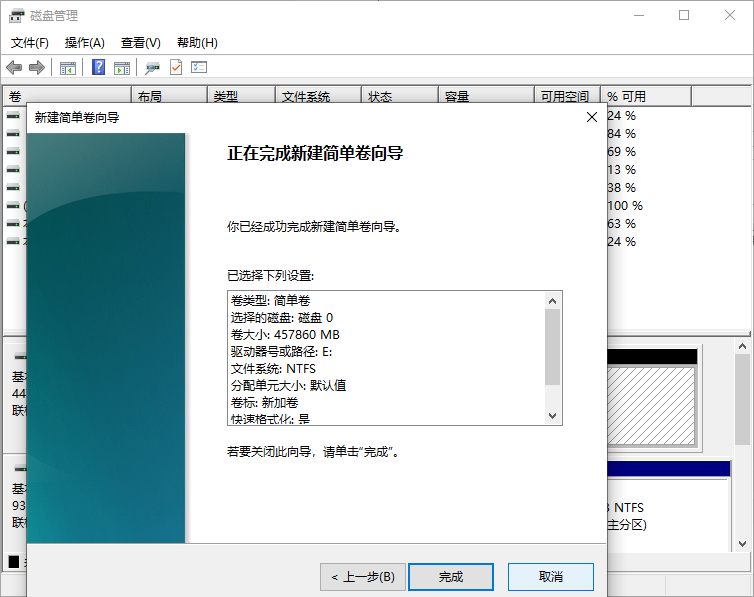Select the 文件系统: NTFS settings line
Image resolution: width=754 pixels, height=597 pixels.
pos(273,369)
